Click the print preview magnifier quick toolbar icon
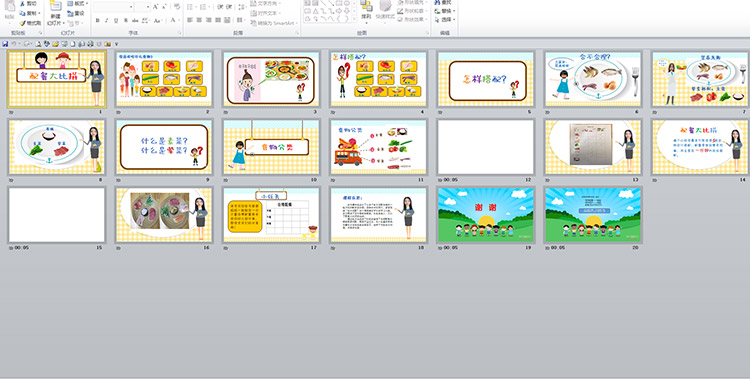The height and width of the screenshot is (379, 750). pyautogui.click(x=38, y=44)
